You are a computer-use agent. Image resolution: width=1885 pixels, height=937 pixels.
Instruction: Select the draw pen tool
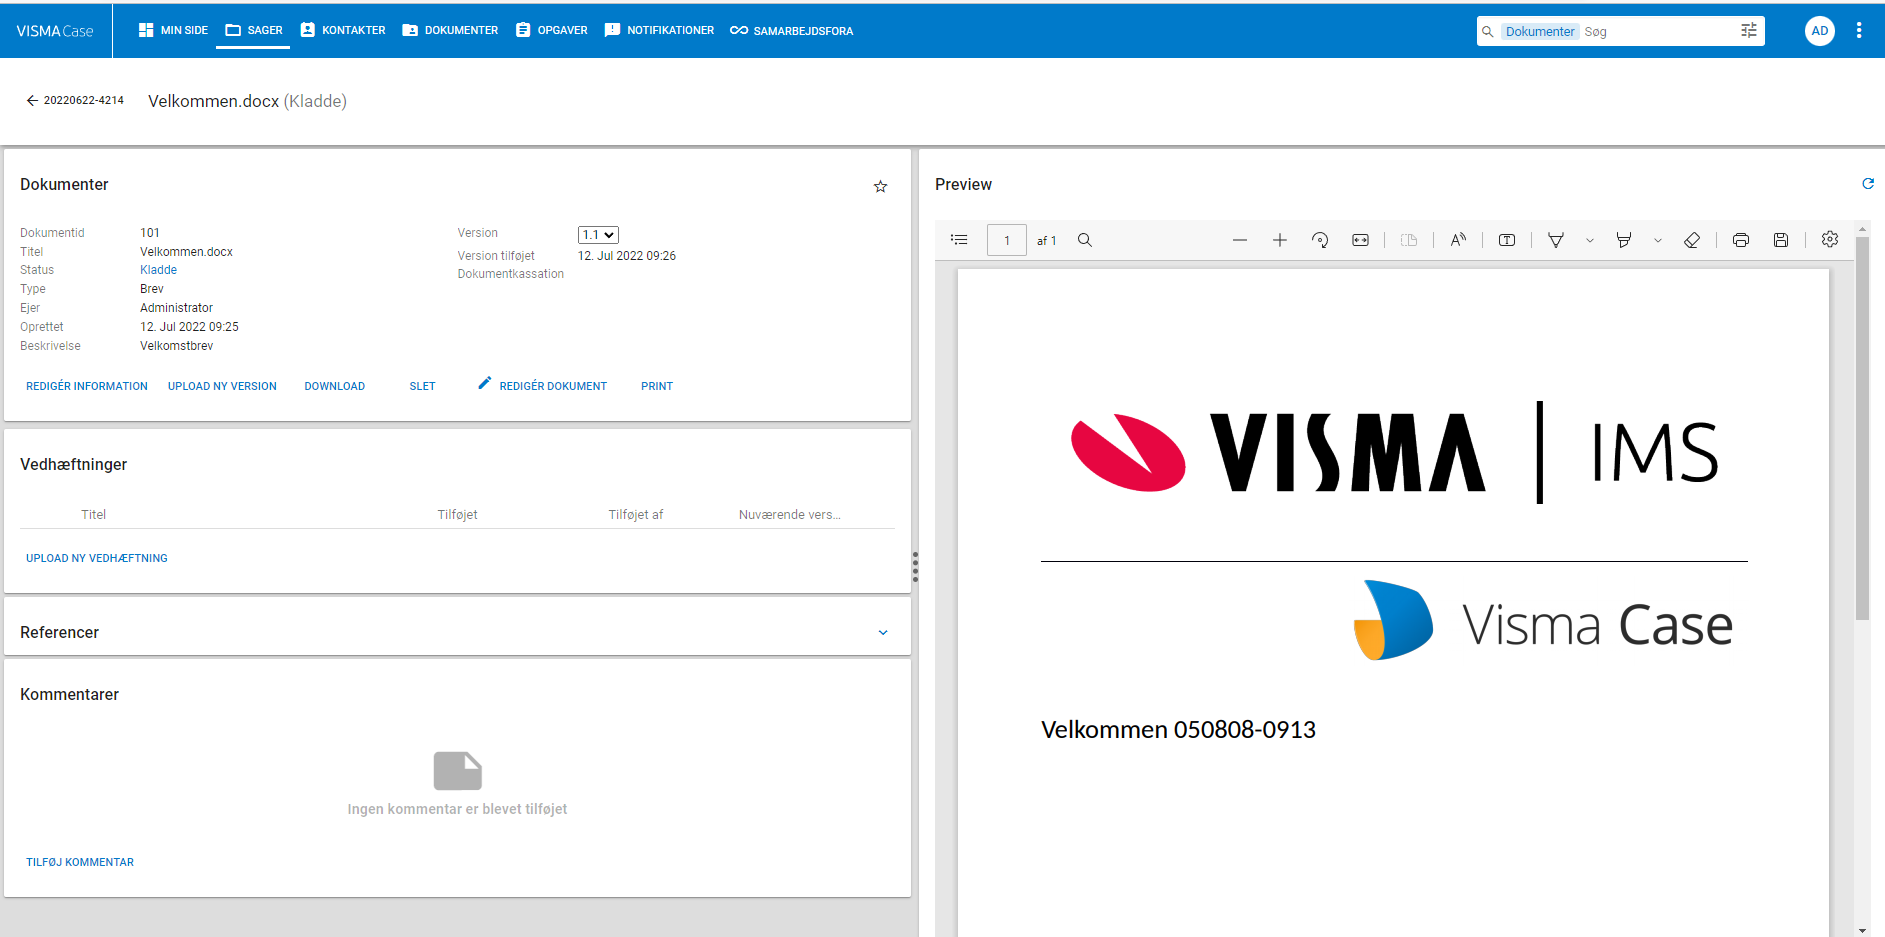[x=1556, y=240]
